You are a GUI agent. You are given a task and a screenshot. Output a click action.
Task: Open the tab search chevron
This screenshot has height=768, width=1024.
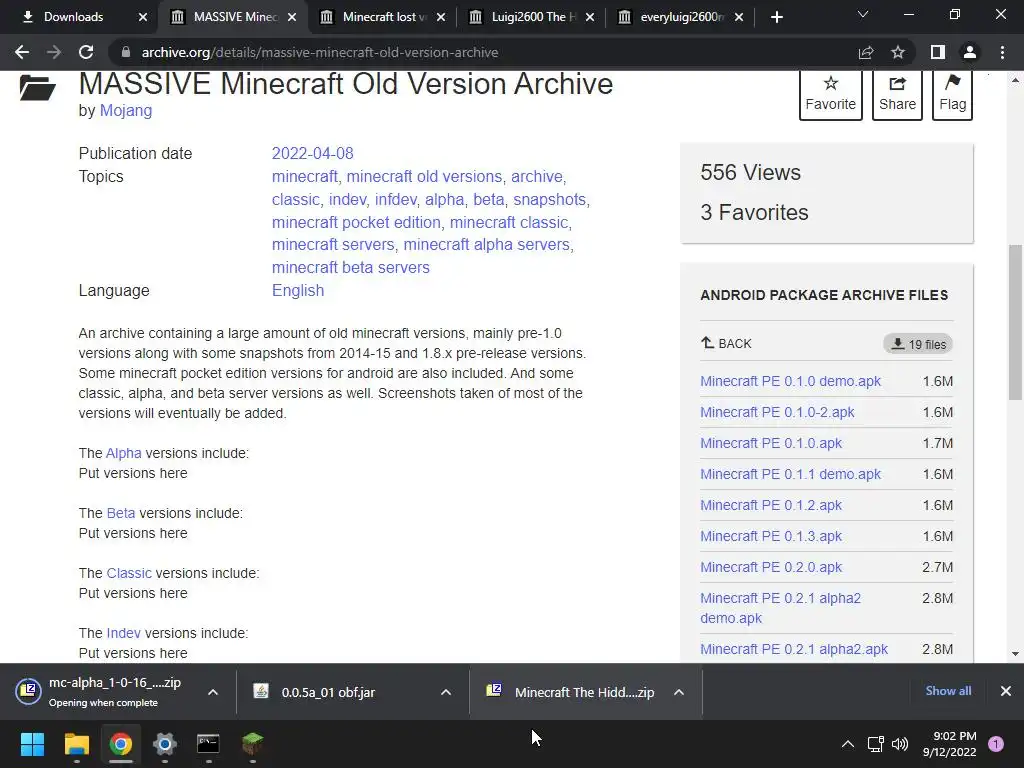[x=863, y=14]
